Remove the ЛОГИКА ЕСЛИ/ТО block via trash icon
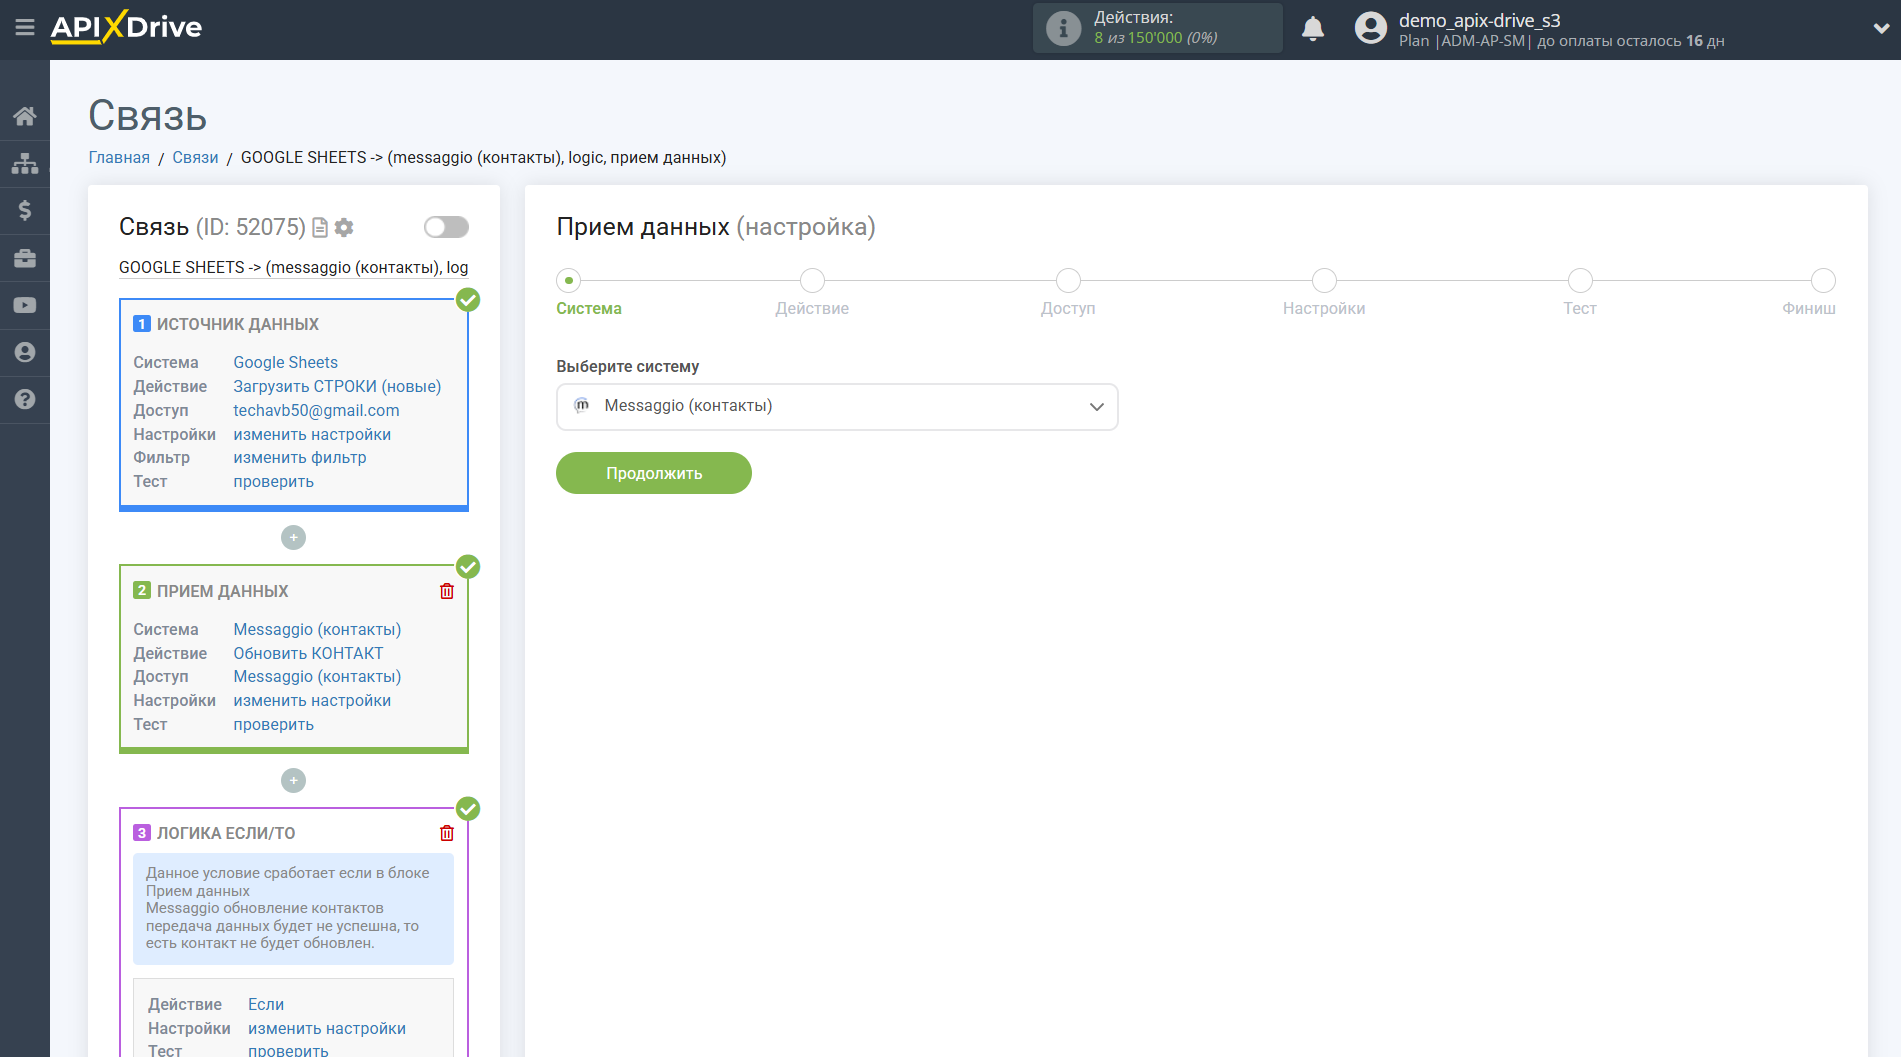The image size is (1901, 1057). click(447, 833)
